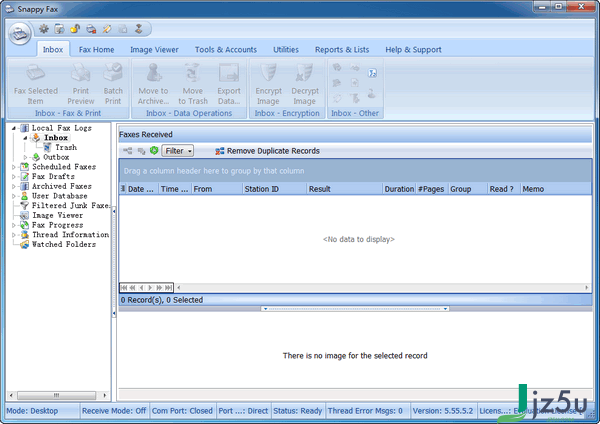The width and height of the screenshot is (600, 424).
Task: Select Filtered Junk Faxes in the tree
Action: pyautogui.click(x=71, y=205)
